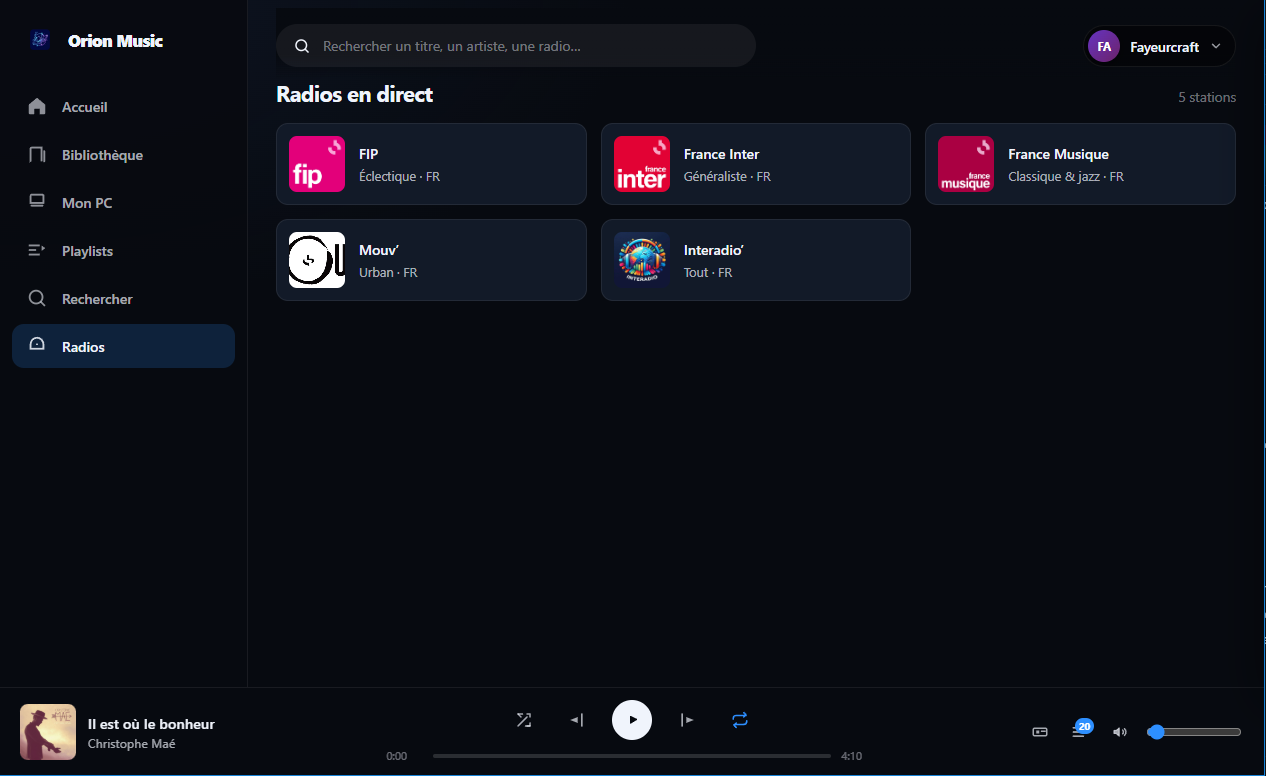Screen dimensions: 1266x776
Task: Adjust the volume slider
Action: (1195, 732)
